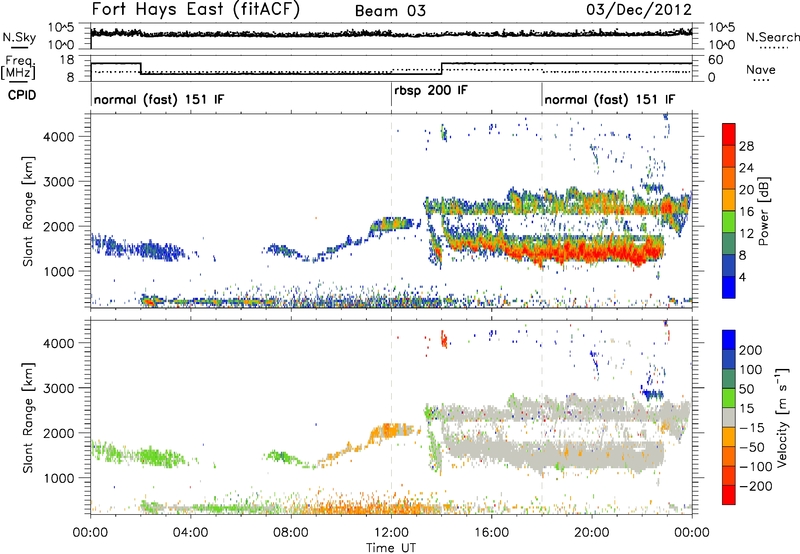Click the 'rbsp 200 IF' CPID label
This screenshot has width=800, height=554.
(431, 90)
